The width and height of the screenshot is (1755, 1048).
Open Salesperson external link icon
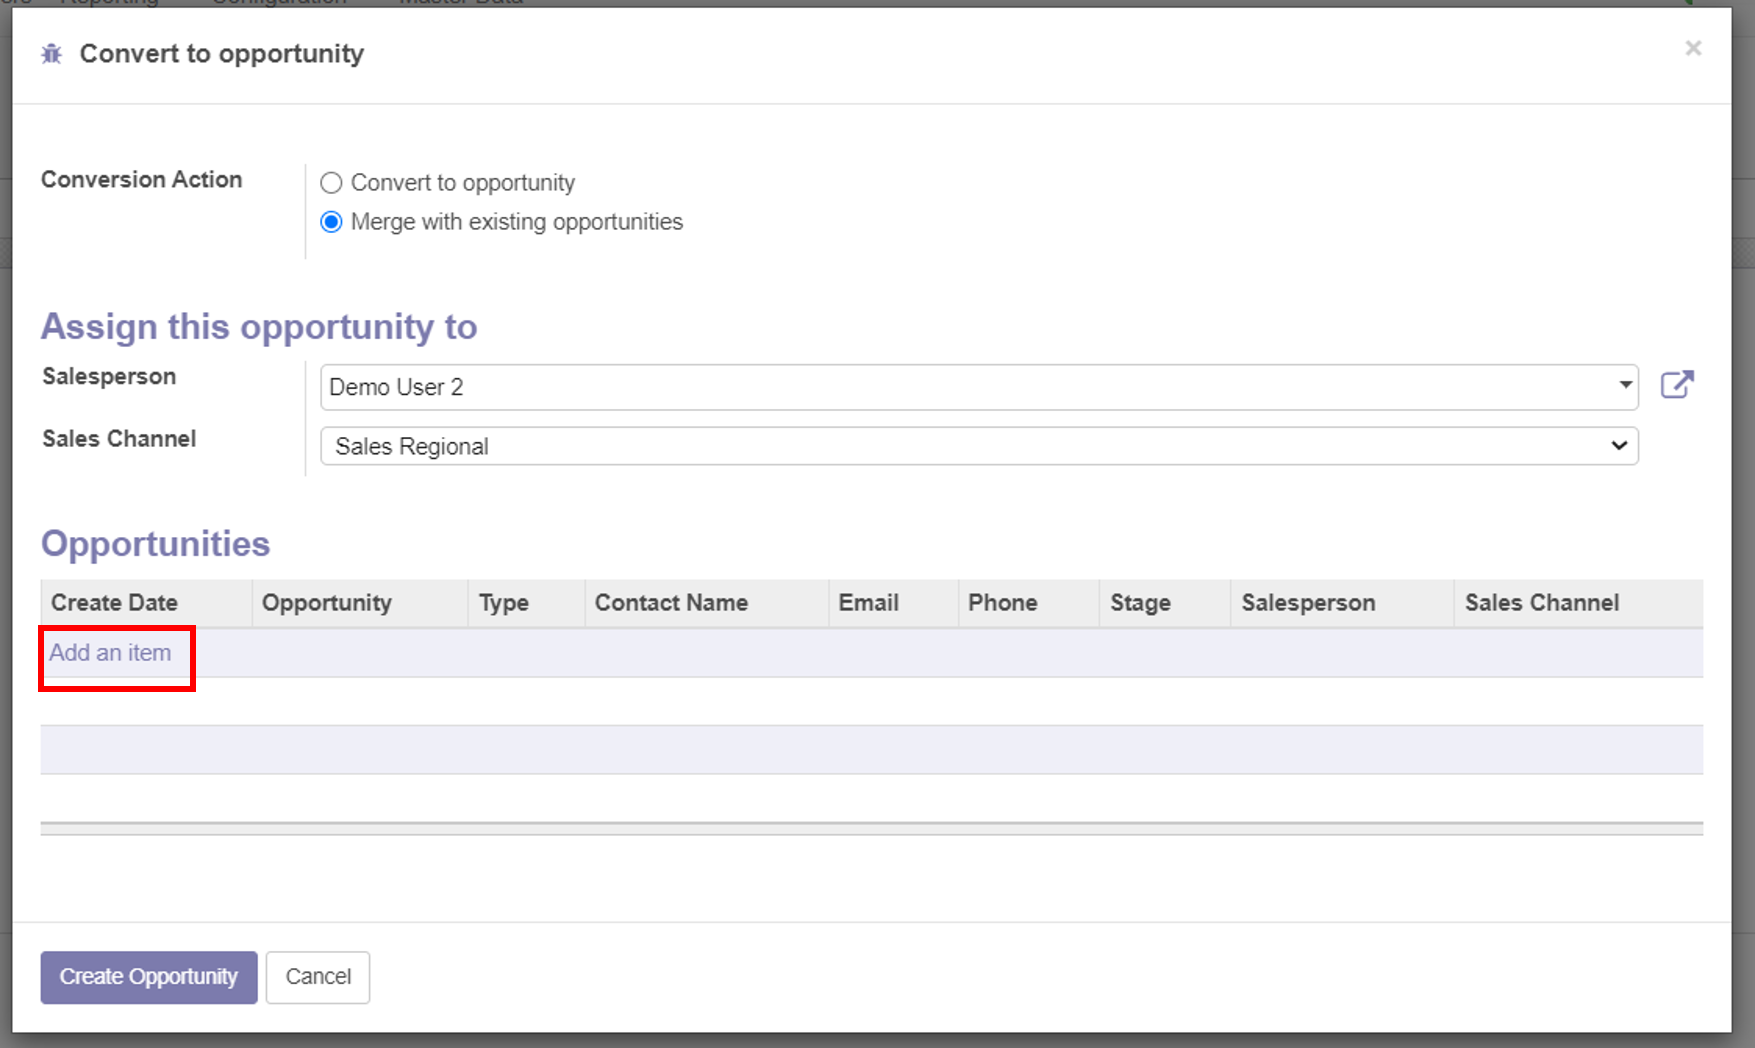(1677, 385)
